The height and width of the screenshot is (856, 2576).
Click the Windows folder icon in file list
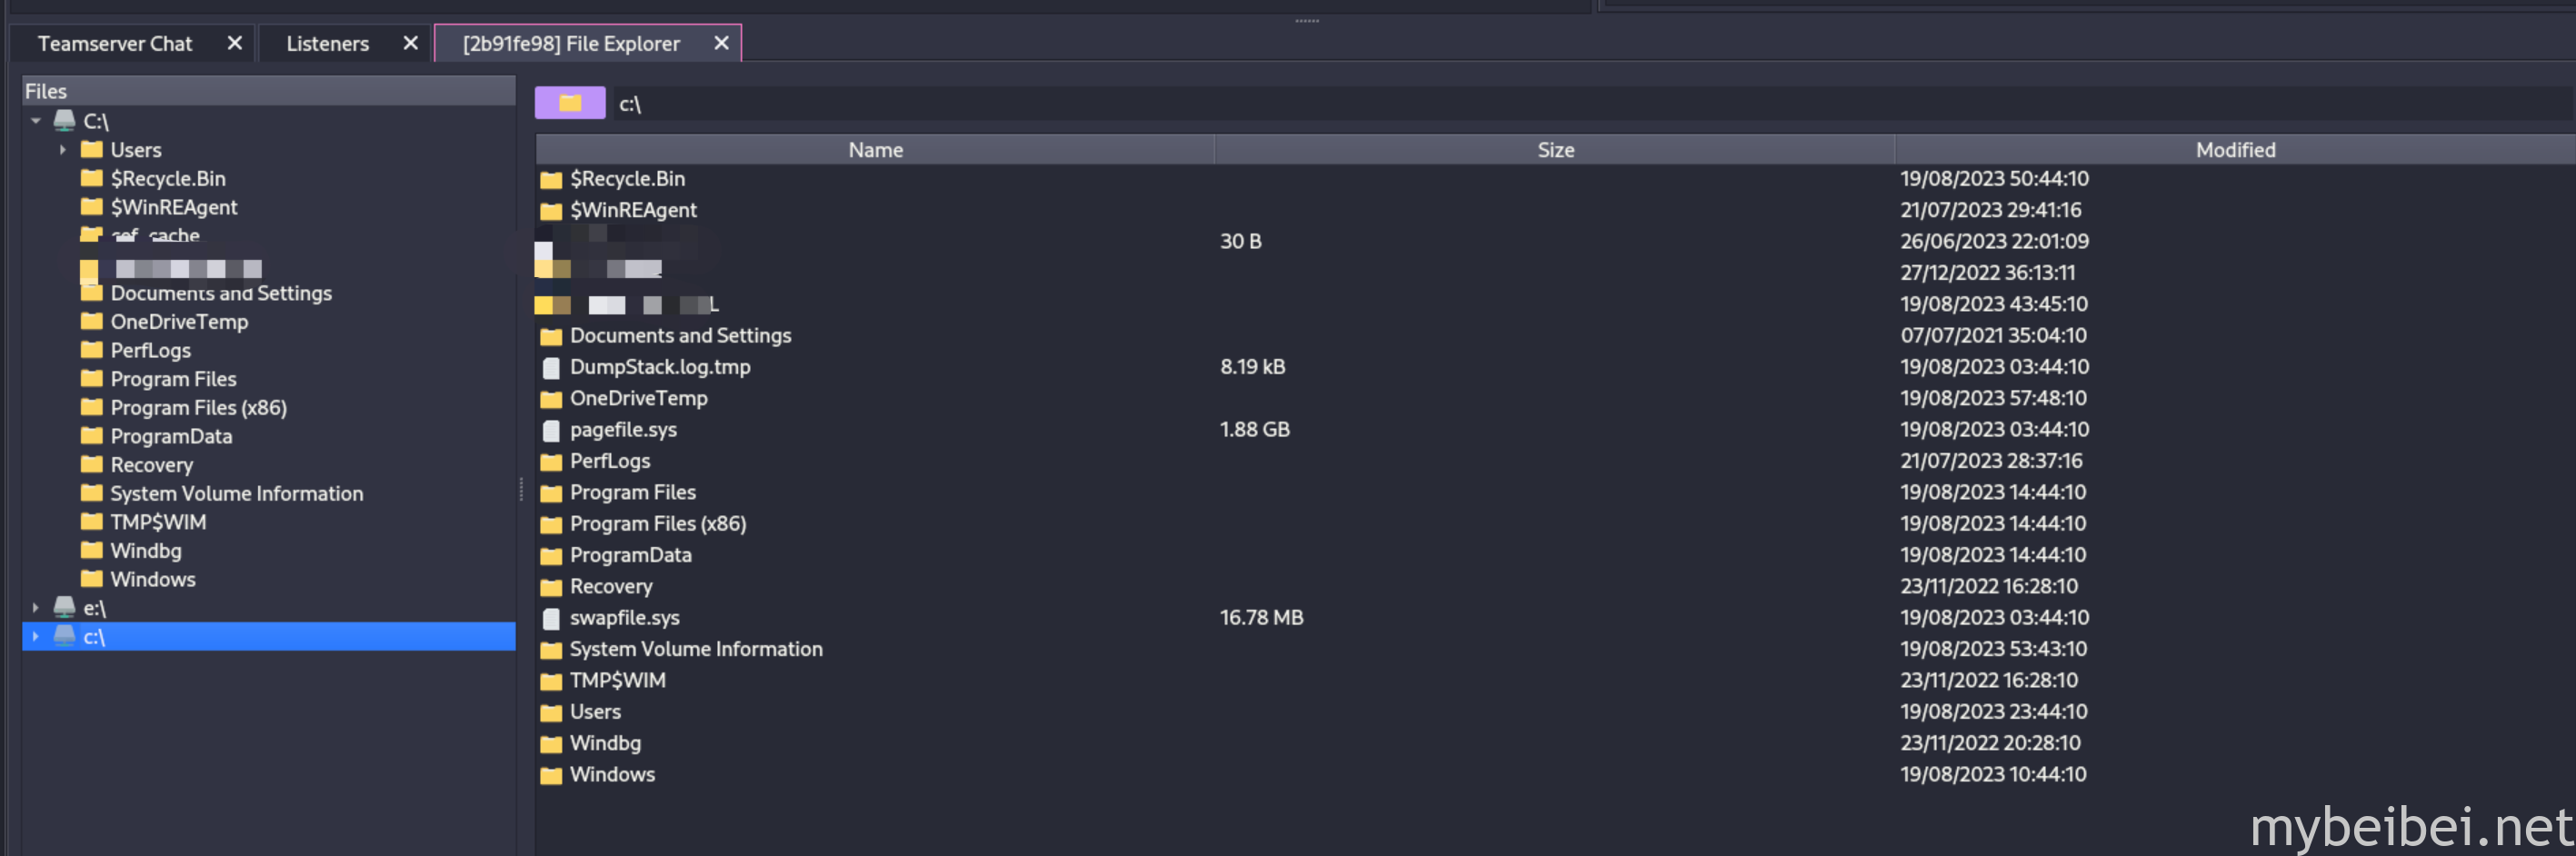pyautogui.click(x=551, y=775)
